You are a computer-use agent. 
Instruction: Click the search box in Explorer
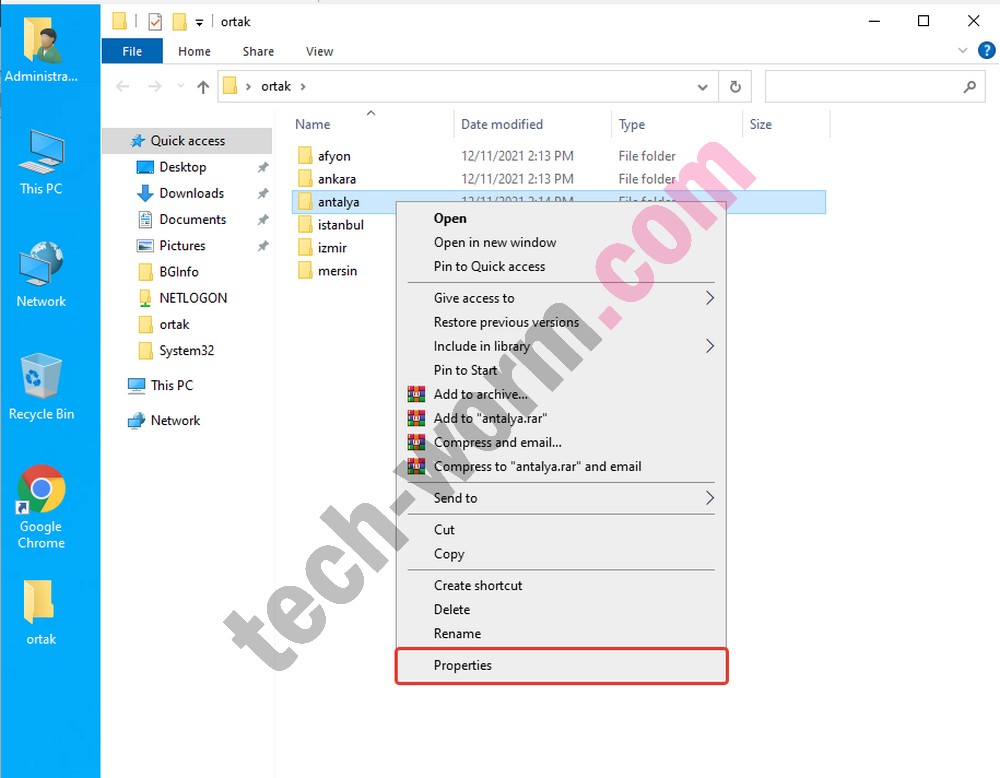(x=864, y=87)
